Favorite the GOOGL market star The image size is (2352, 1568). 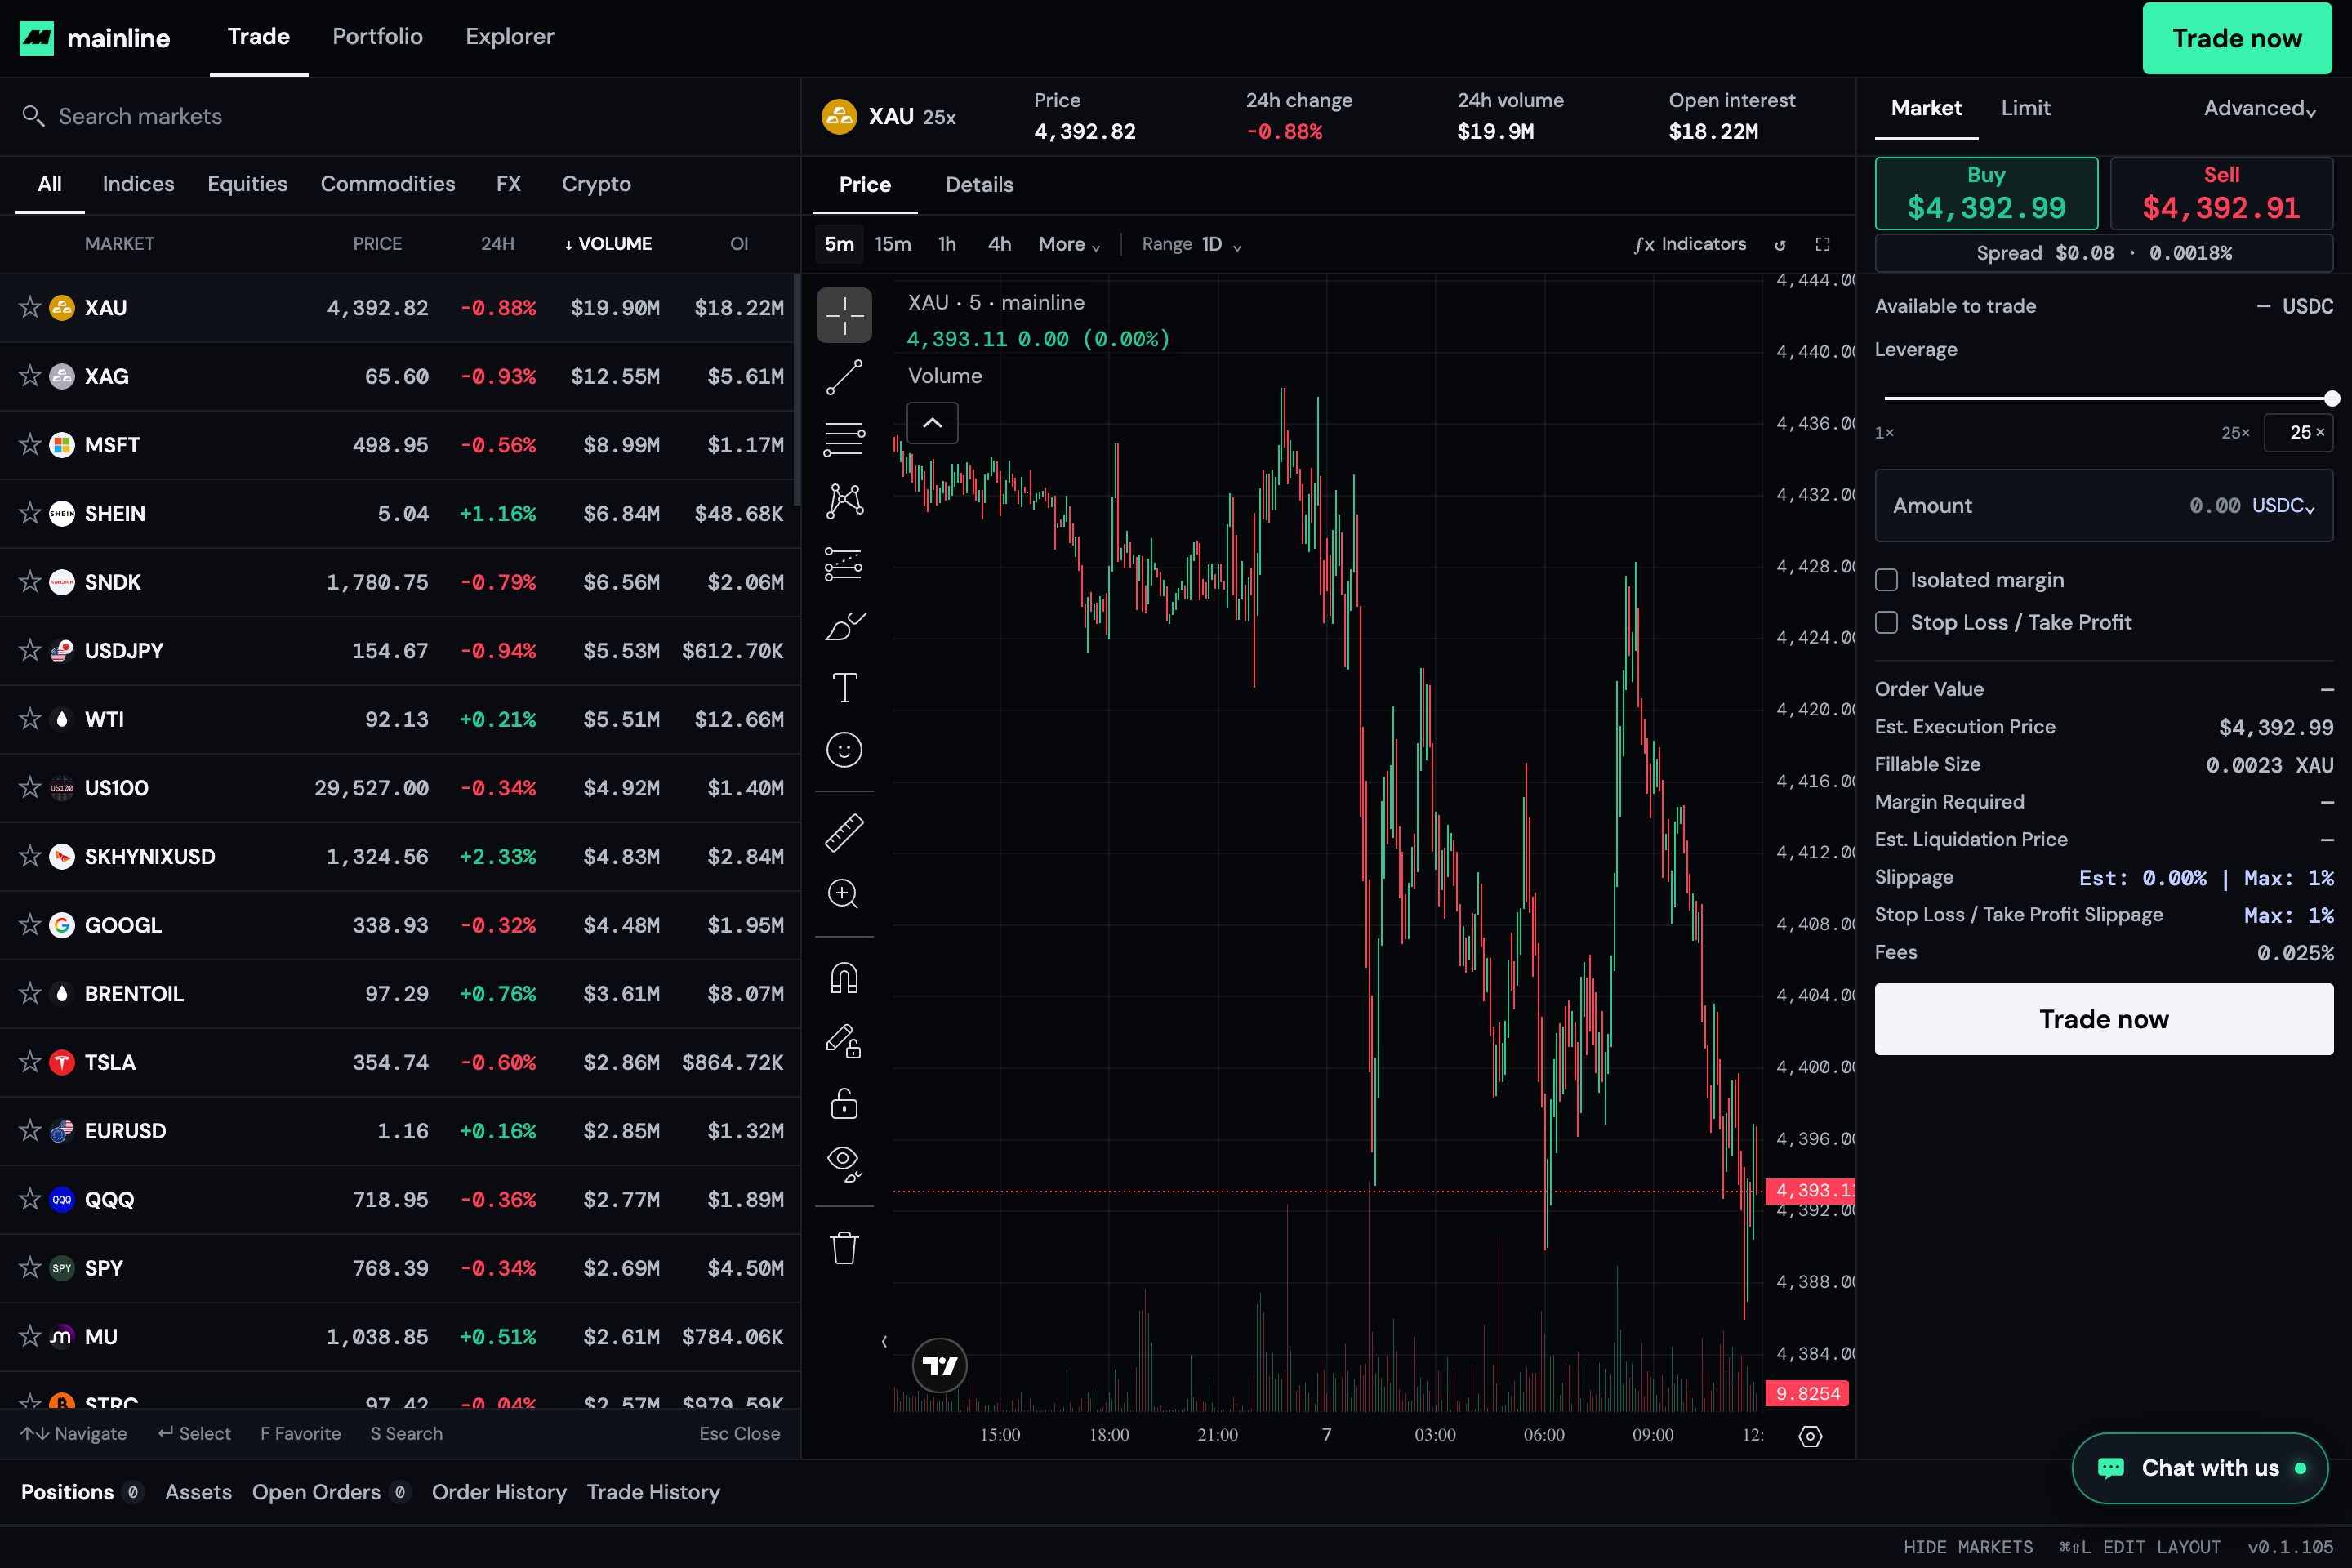coord(30,925)
